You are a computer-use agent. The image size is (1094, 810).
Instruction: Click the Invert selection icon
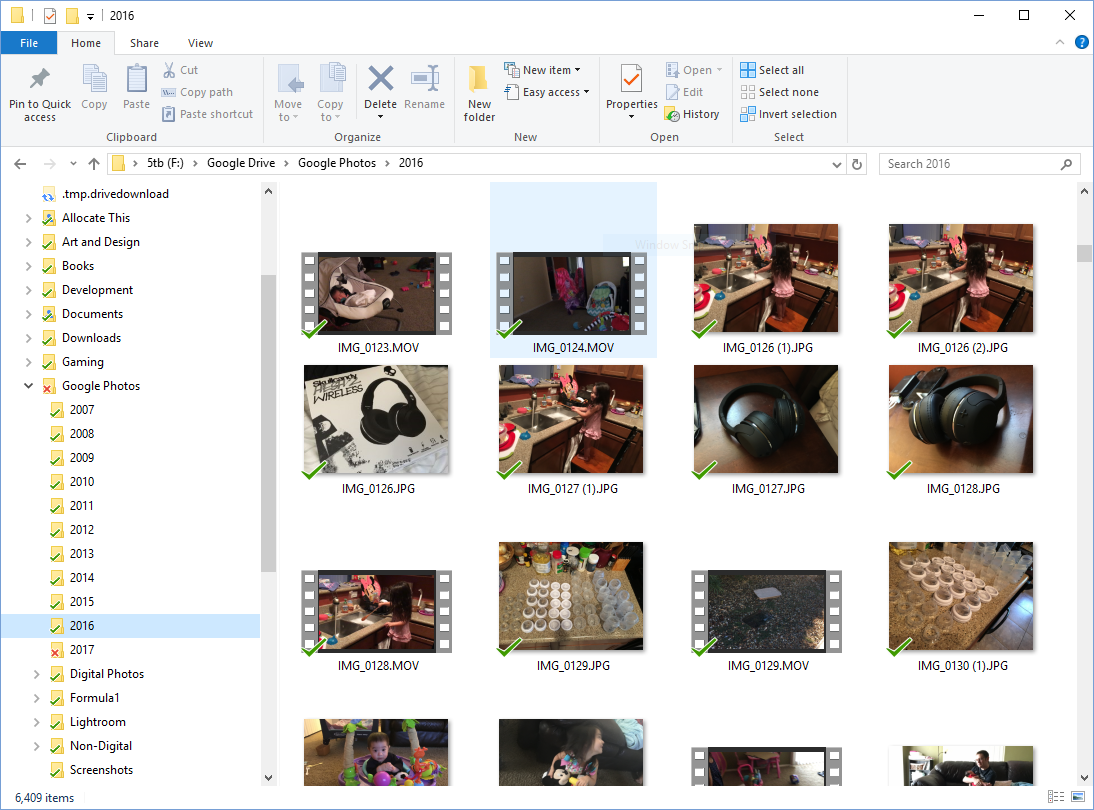click(x=747, y=114)
